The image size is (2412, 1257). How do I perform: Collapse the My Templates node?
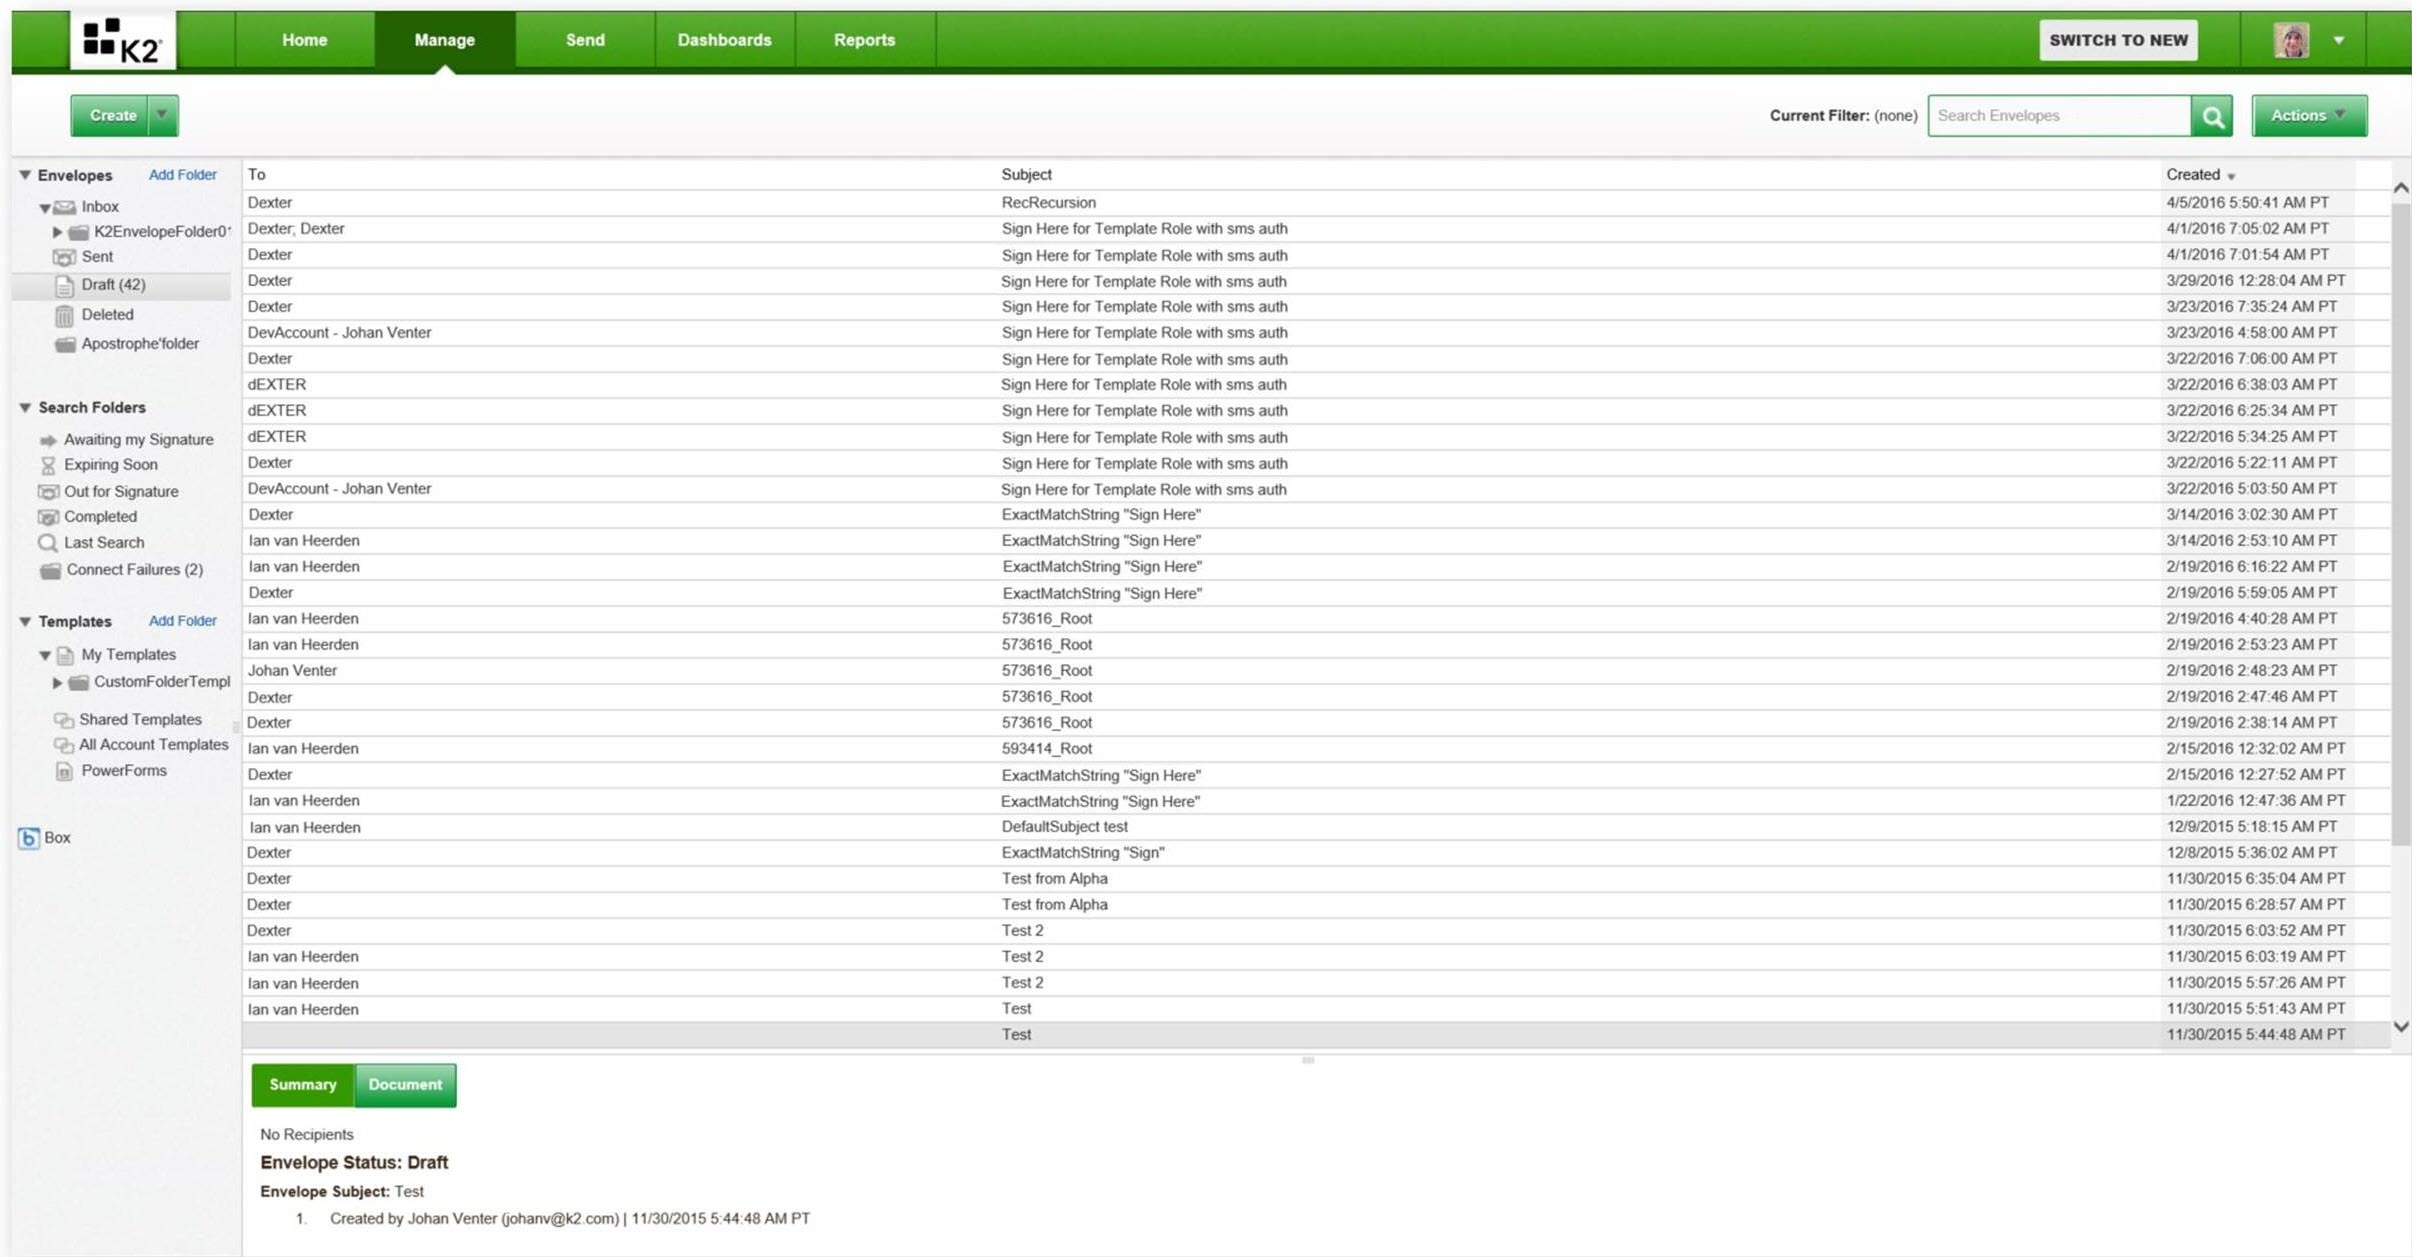click(x=45, y=656)
